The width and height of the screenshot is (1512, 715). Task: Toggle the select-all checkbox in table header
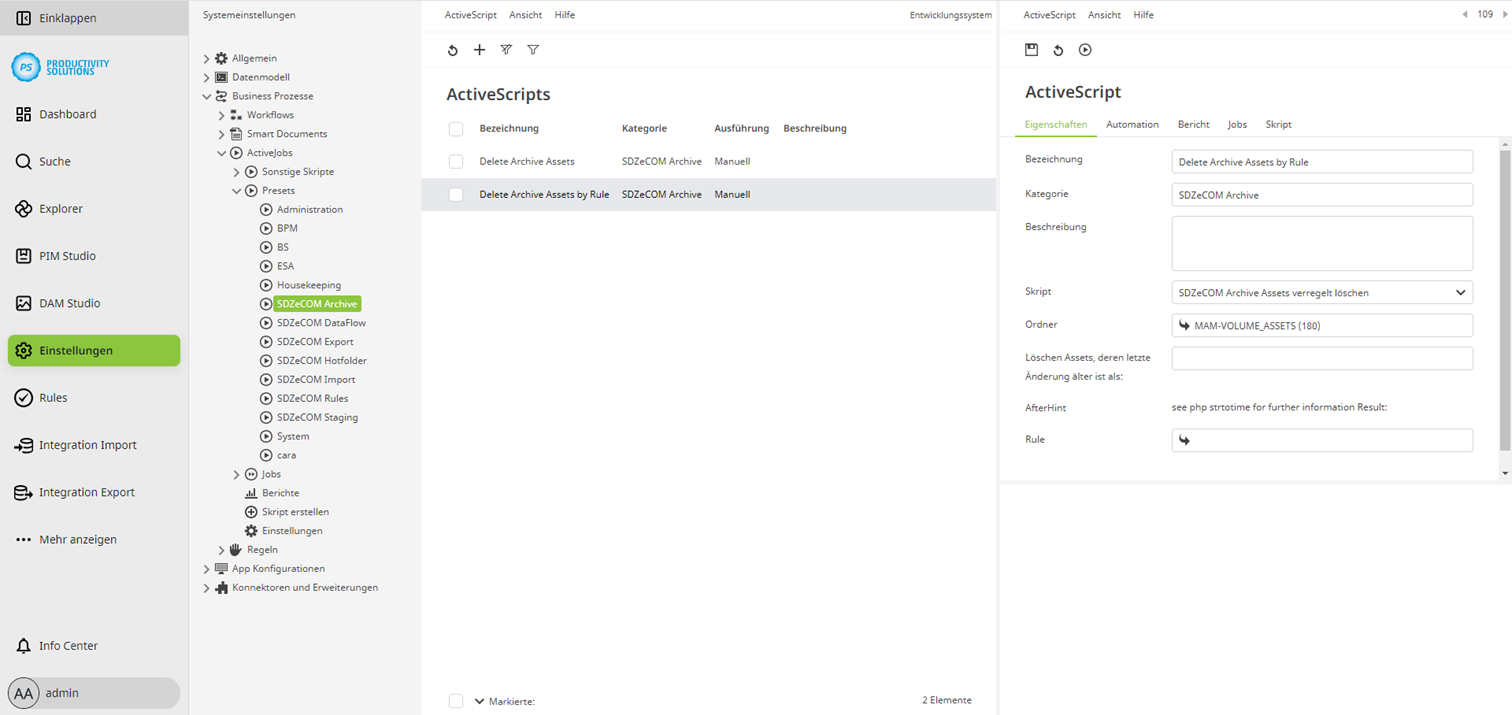pyautogui.click(x=456, y=129)
